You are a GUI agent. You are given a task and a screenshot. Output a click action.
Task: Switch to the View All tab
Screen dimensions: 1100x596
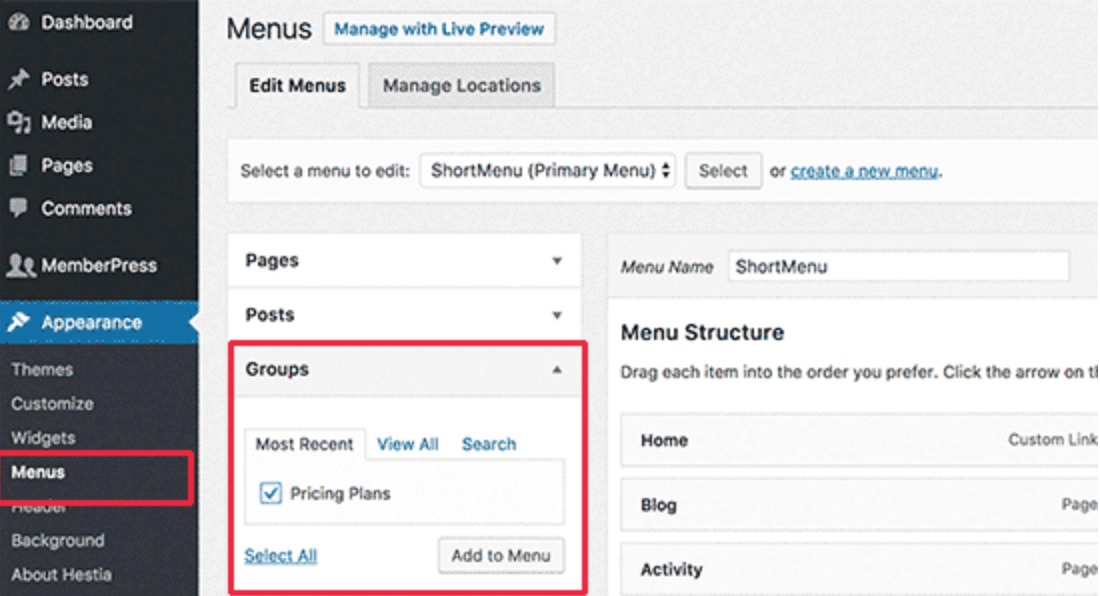point(408,444)
